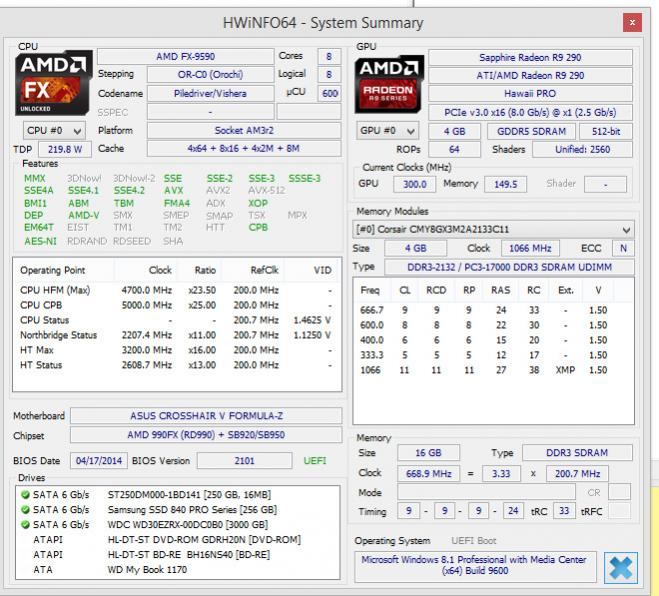Click the OR-C0 (Orochi) stepping field
Viewport: 659px width, 596px height.
coord(210,74)
